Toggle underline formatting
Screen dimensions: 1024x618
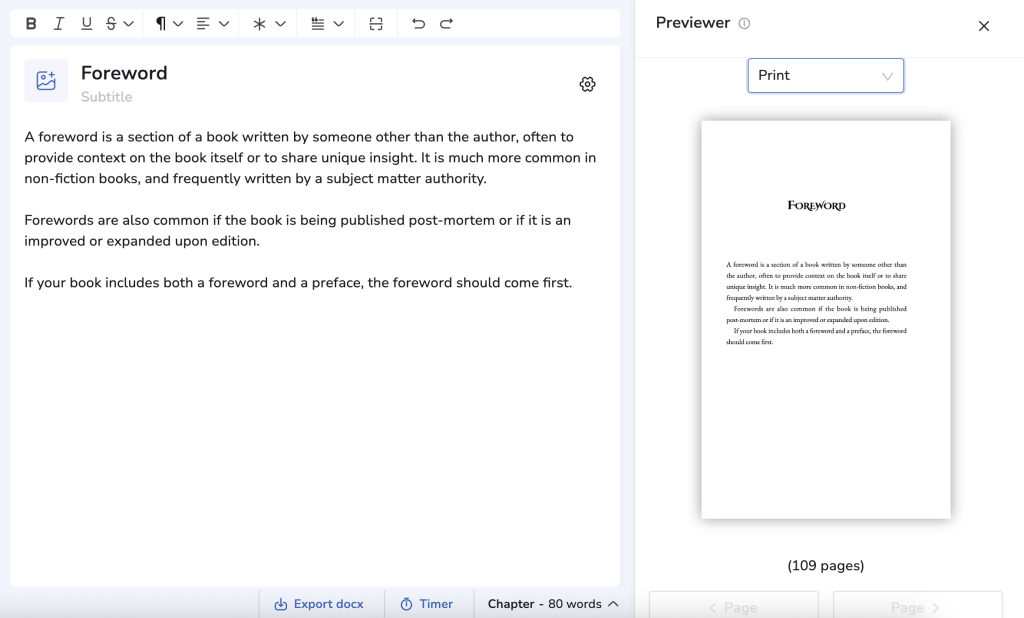tap(86, 24)
